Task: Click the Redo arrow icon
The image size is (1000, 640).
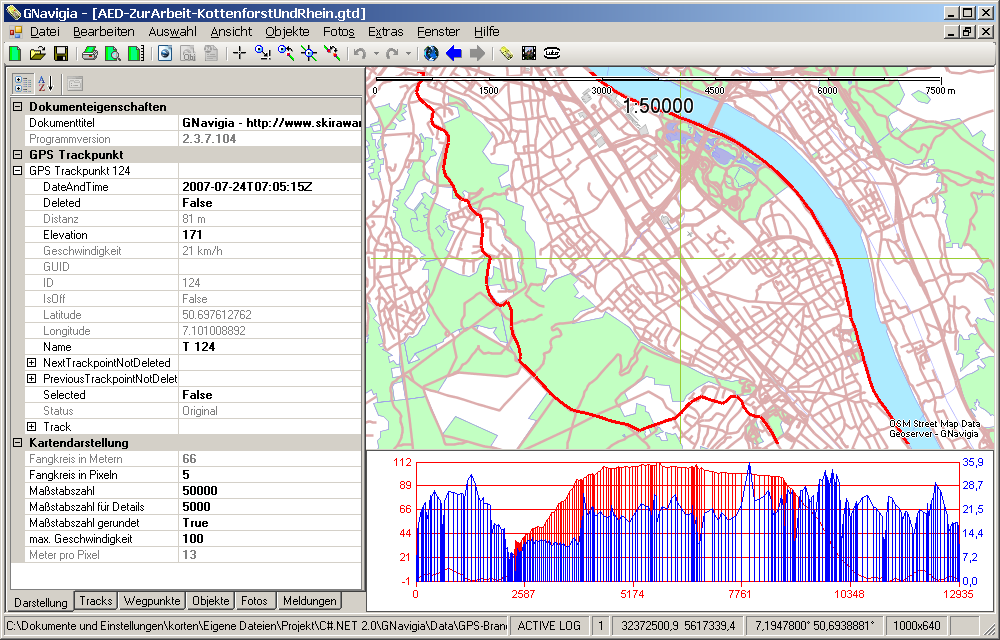Action: (392, 54)
